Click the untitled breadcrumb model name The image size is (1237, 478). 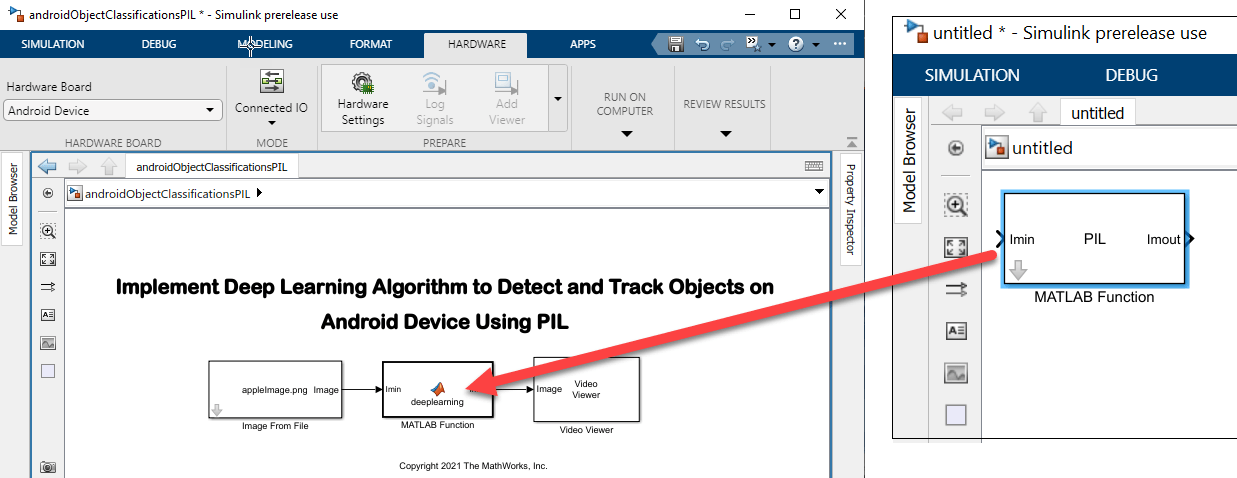(x=1042, y=148)
